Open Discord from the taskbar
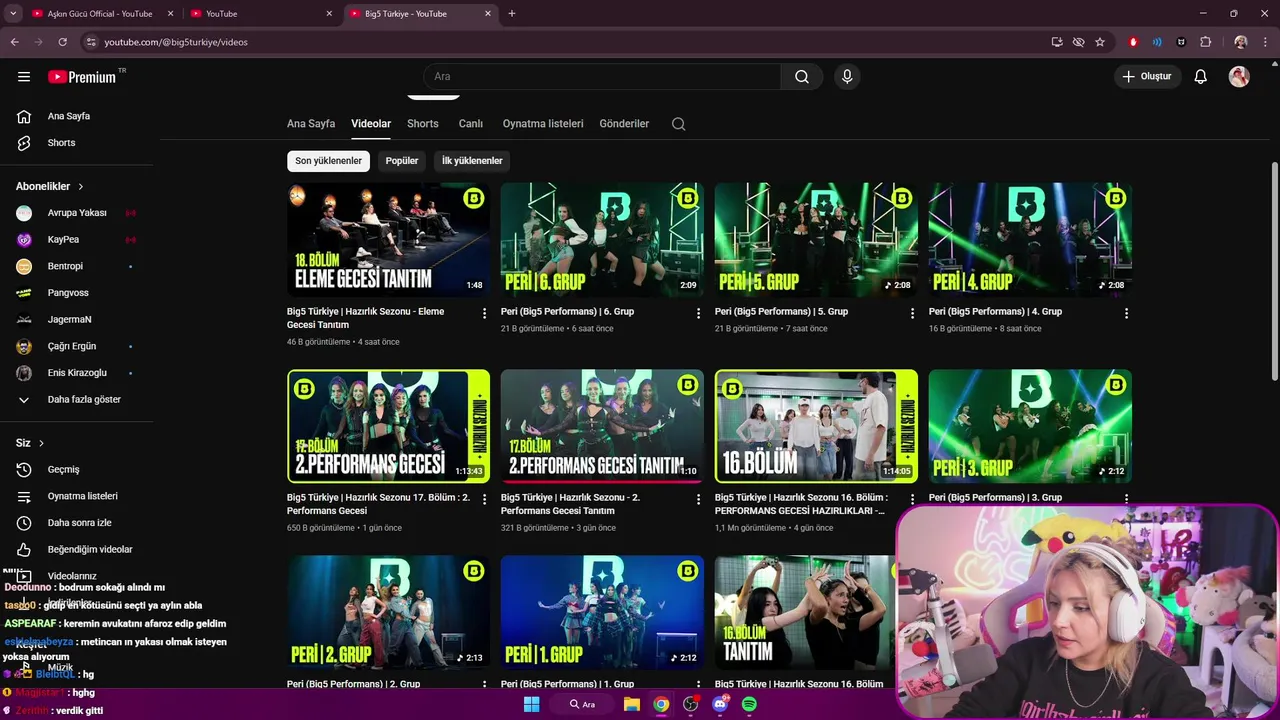1280x720 pixels. click(x=720, y=704)
